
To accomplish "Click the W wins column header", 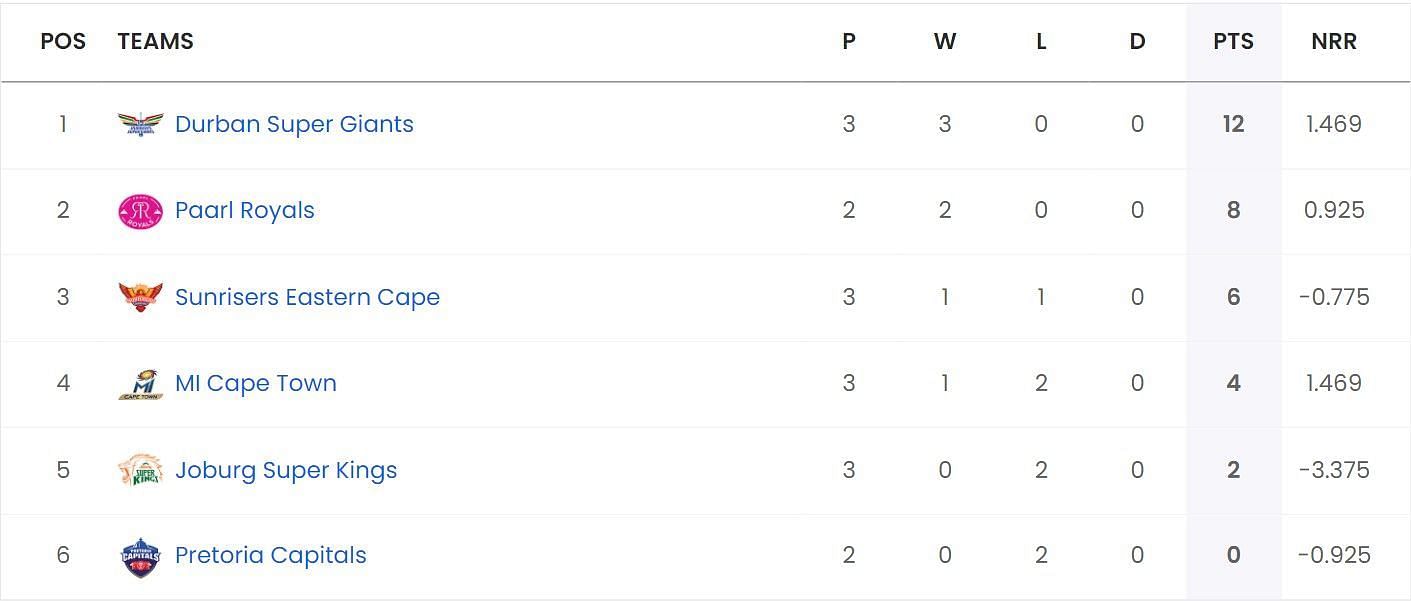I will click(x=945, y=42).
